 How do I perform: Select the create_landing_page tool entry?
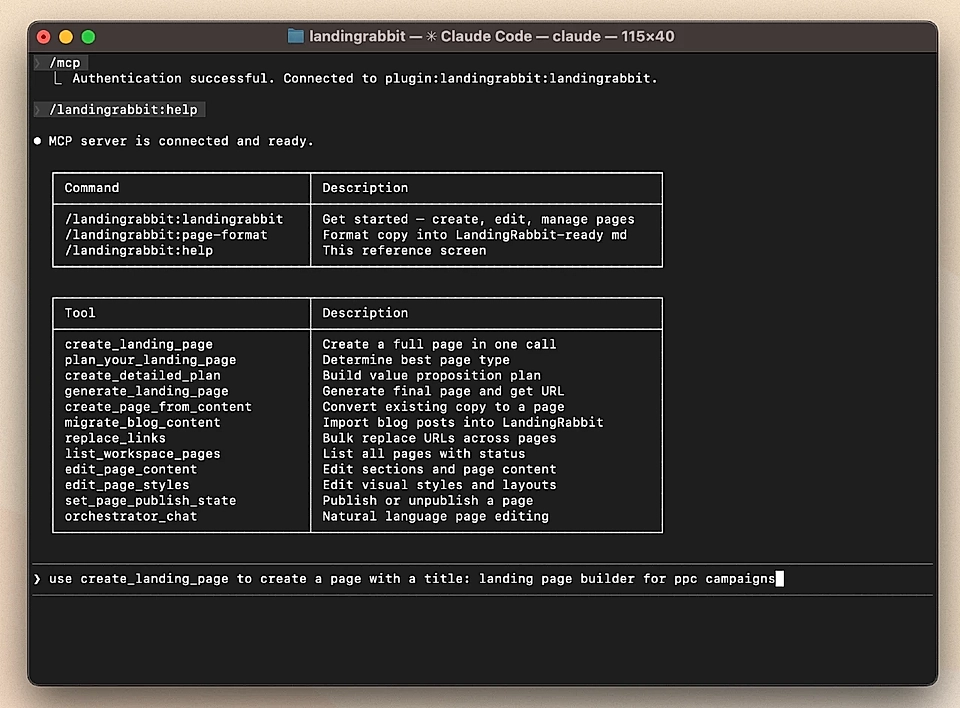(x=138, y=344)
